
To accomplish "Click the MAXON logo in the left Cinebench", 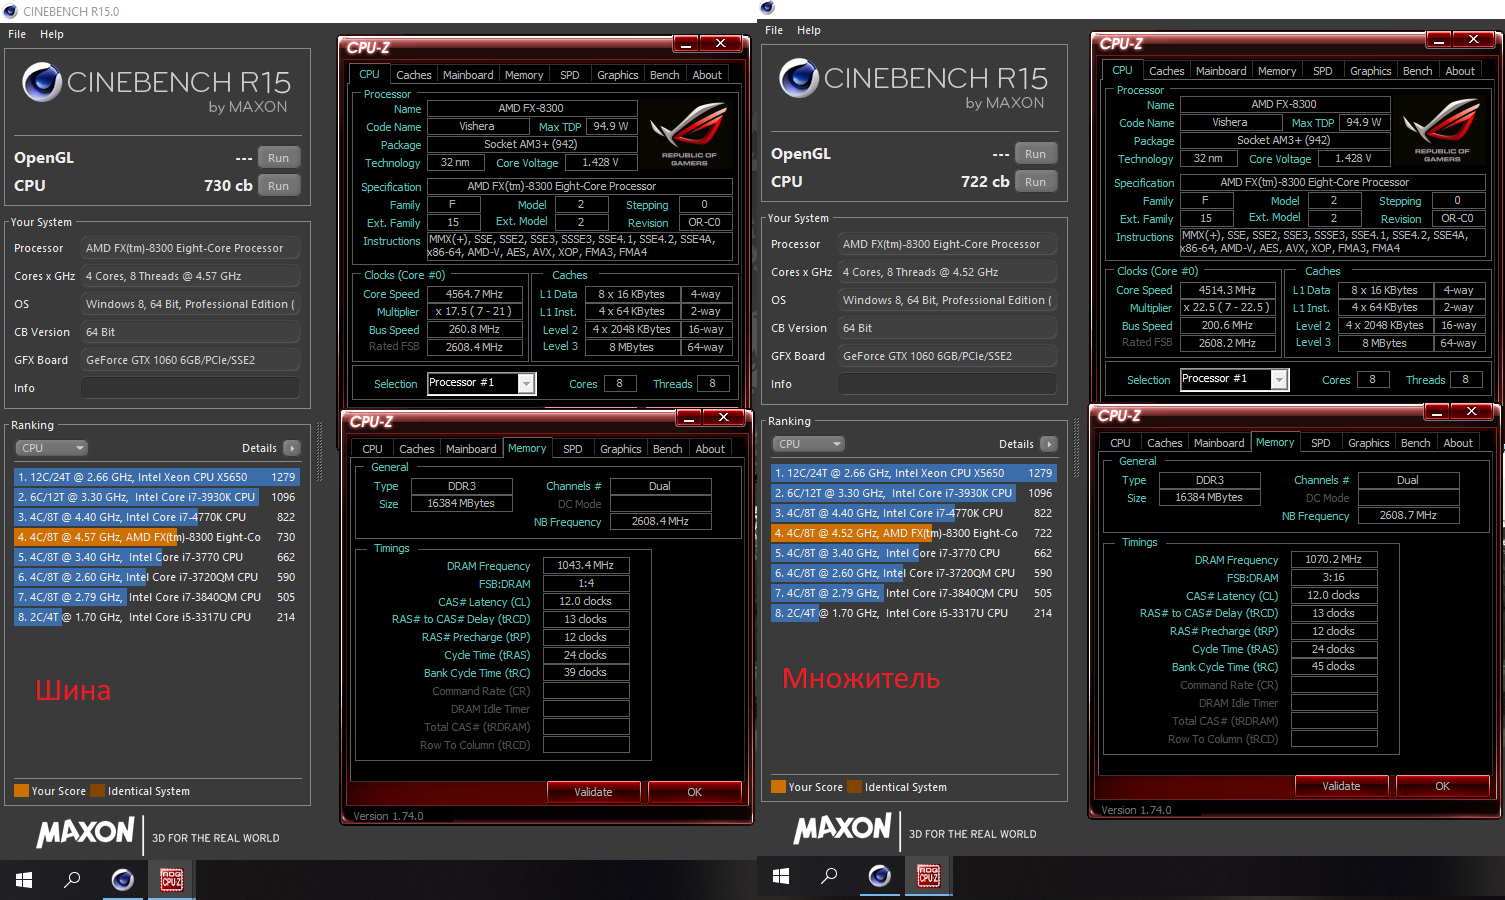I will coord(86,833).
